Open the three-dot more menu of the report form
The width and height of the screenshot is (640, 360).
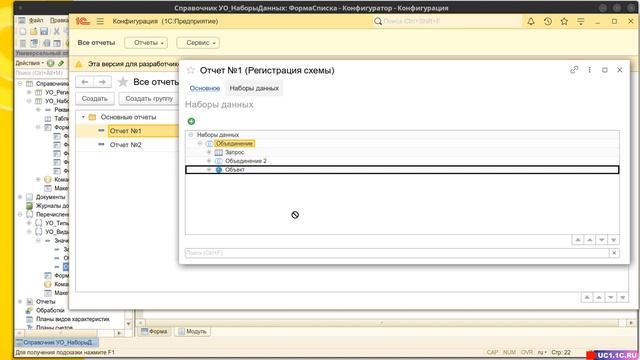(x=589, y=70)
